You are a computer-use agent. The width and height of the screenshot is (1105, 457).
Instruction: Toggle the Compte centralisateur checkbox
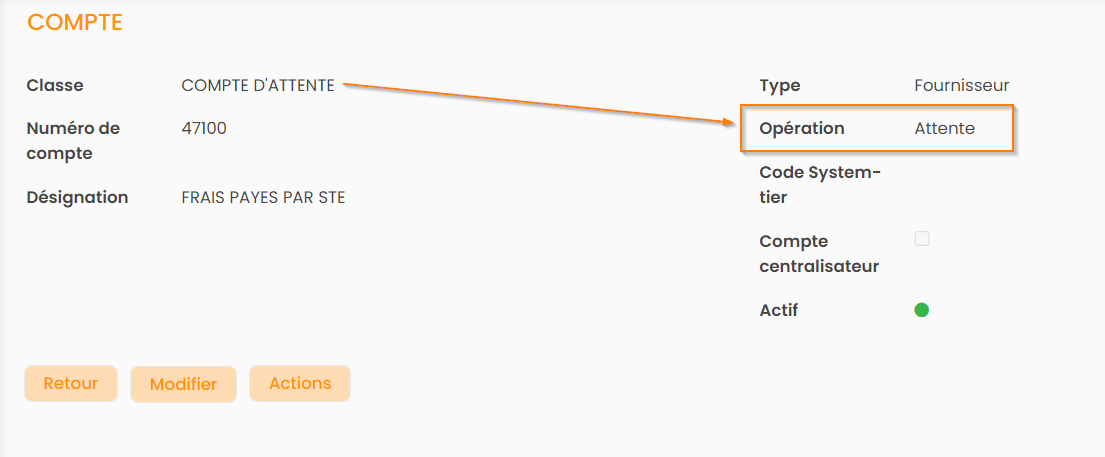point(922,239)
